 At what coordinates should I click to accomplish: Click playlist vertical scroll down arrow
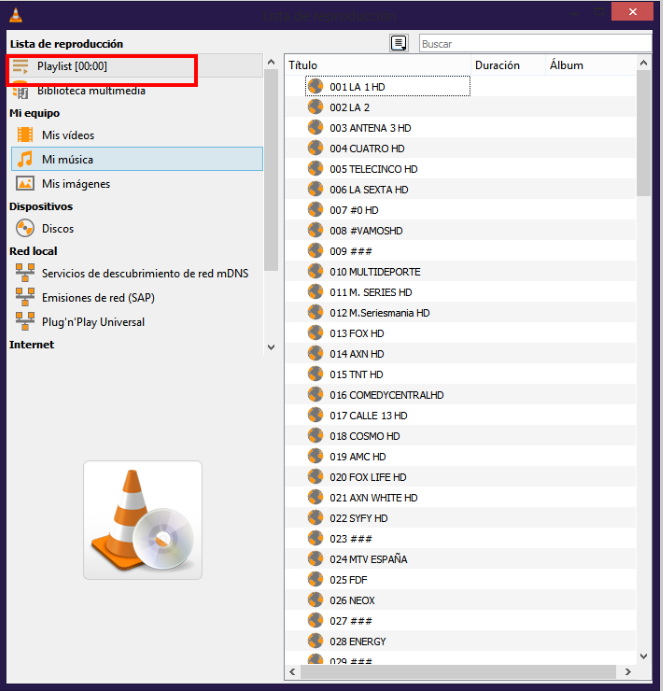[644, 656]
